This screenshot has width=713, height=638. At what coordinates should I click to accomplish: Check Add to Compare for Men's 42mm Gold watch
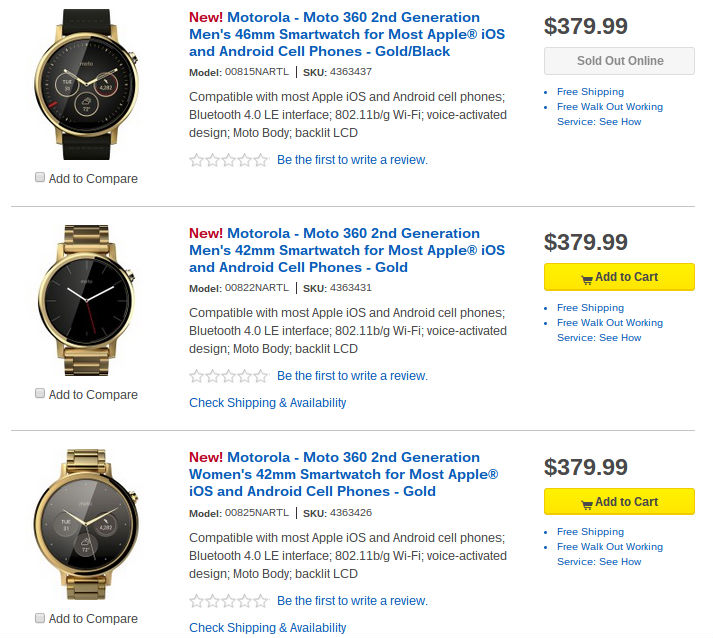(x=40, y=394)
